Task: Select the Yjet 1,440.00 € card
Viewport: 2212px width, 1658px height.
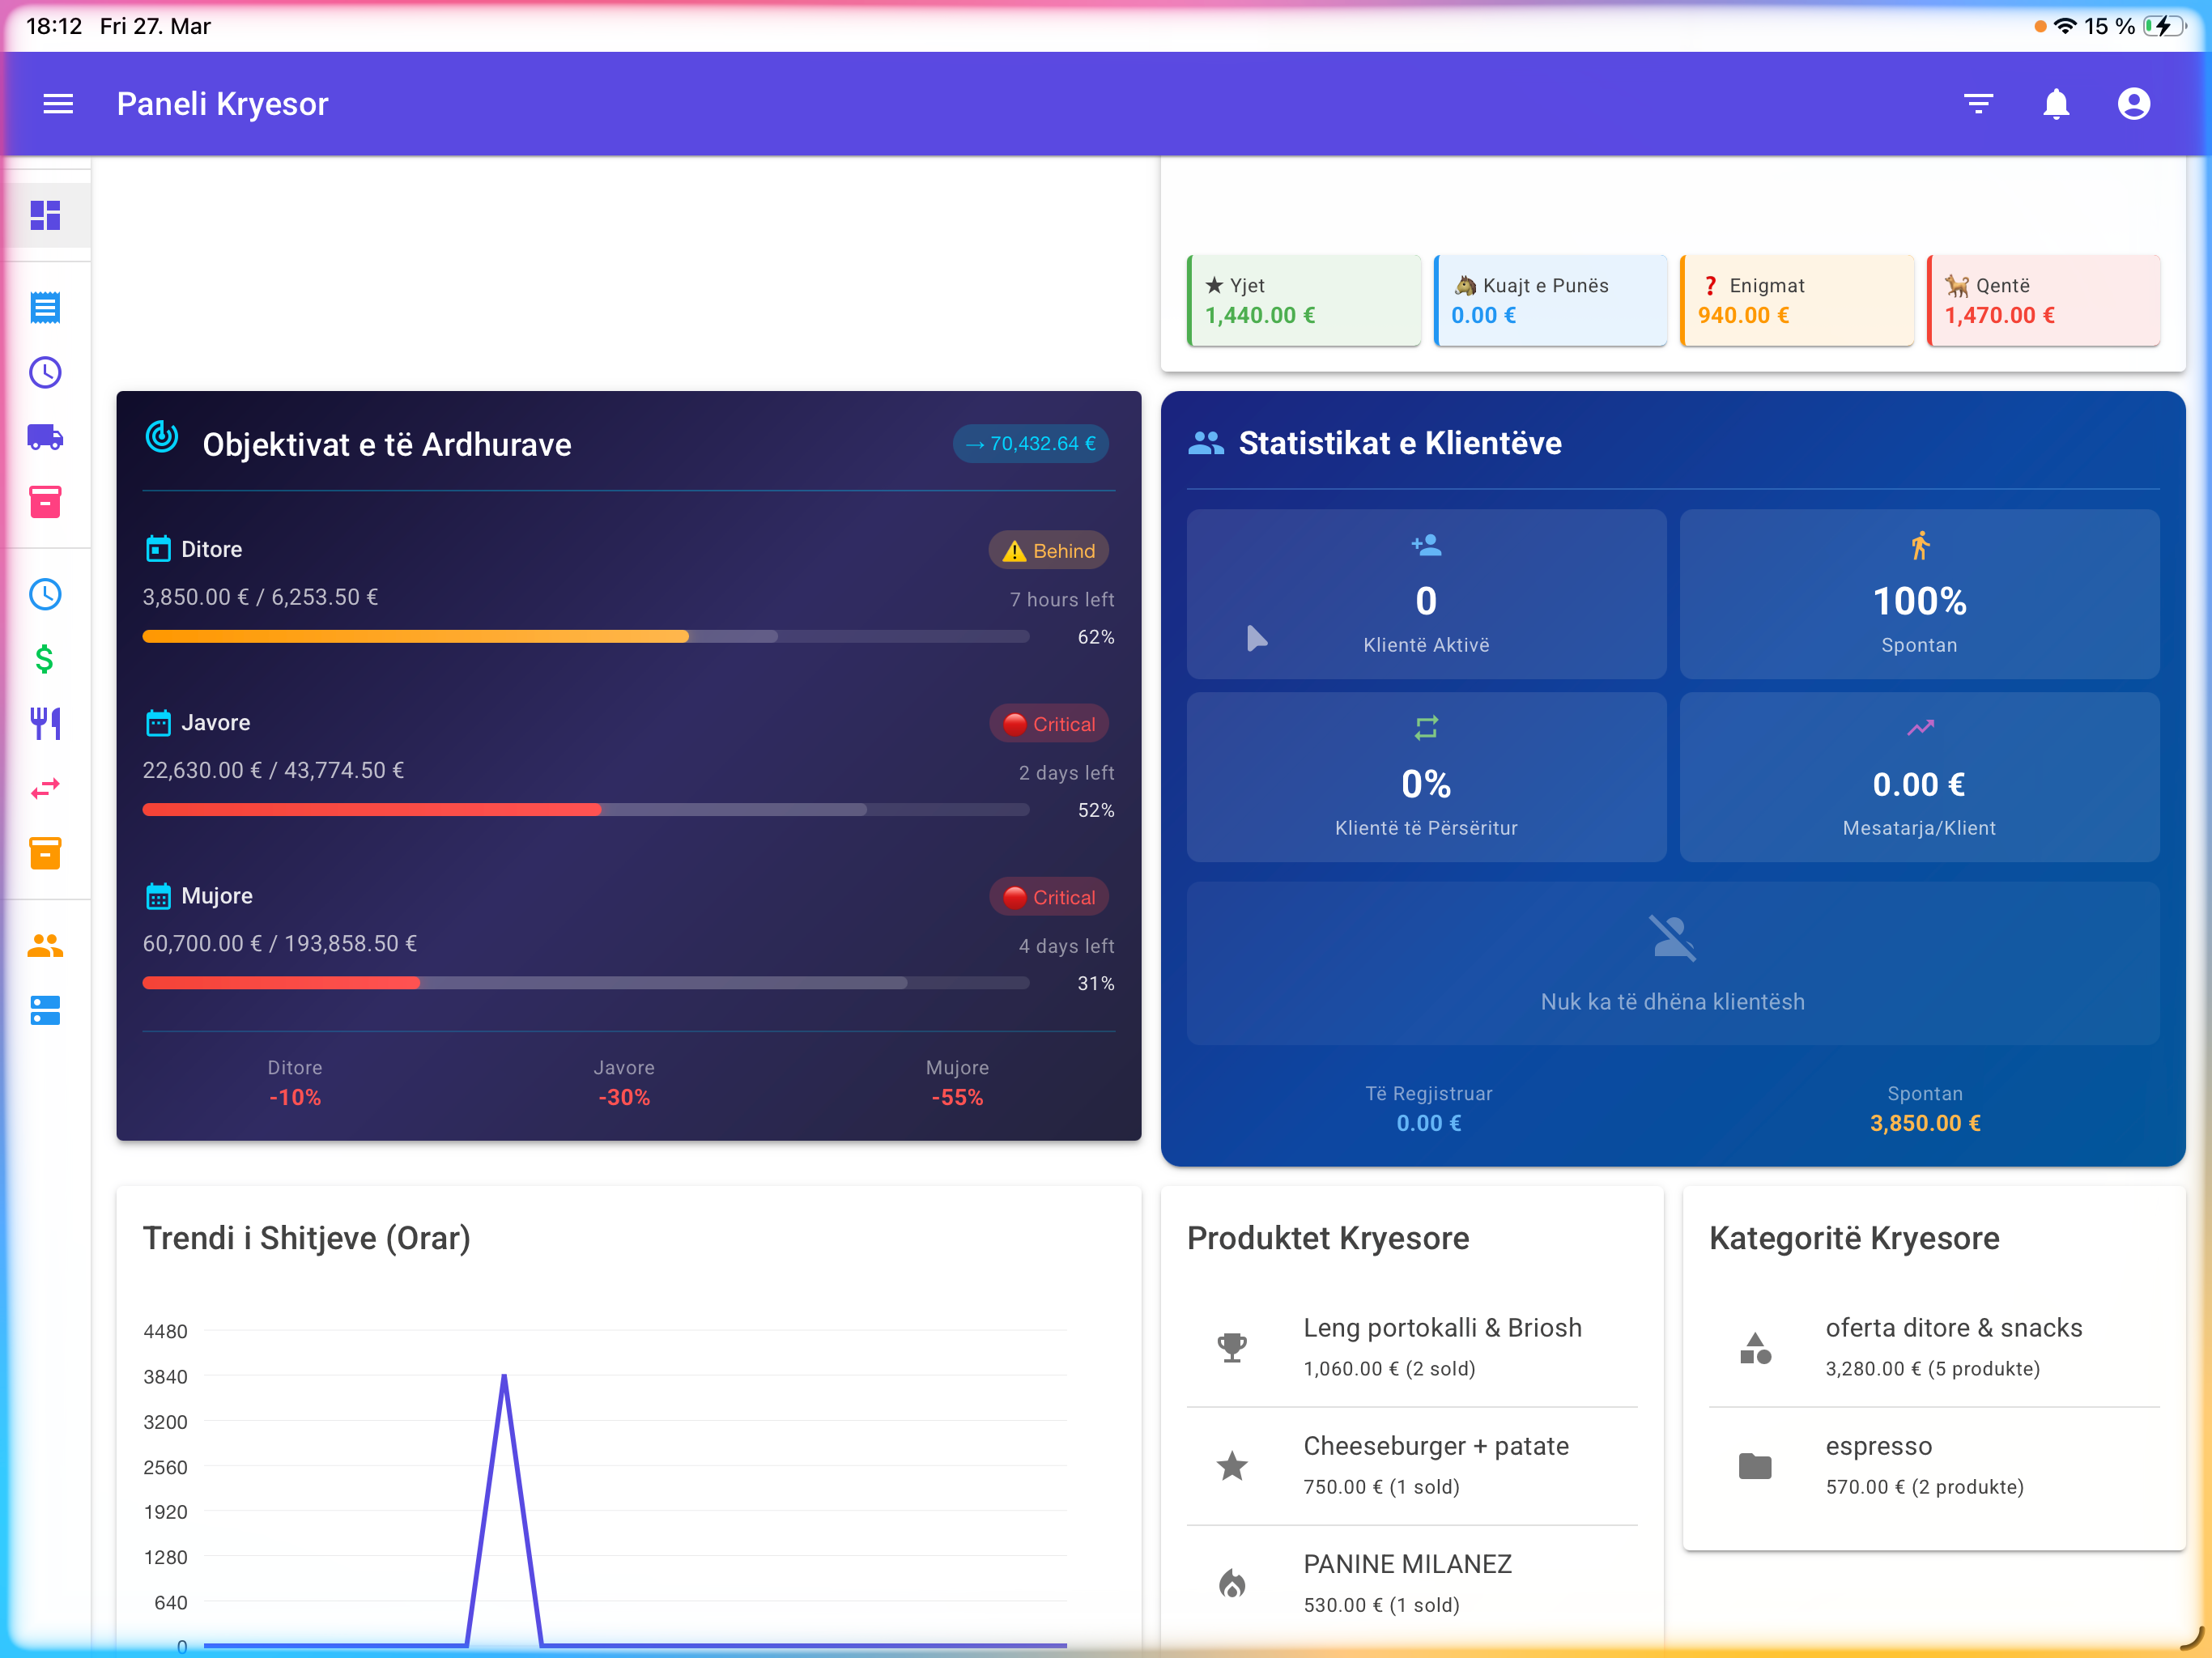Action: (x=1304, y=300)
